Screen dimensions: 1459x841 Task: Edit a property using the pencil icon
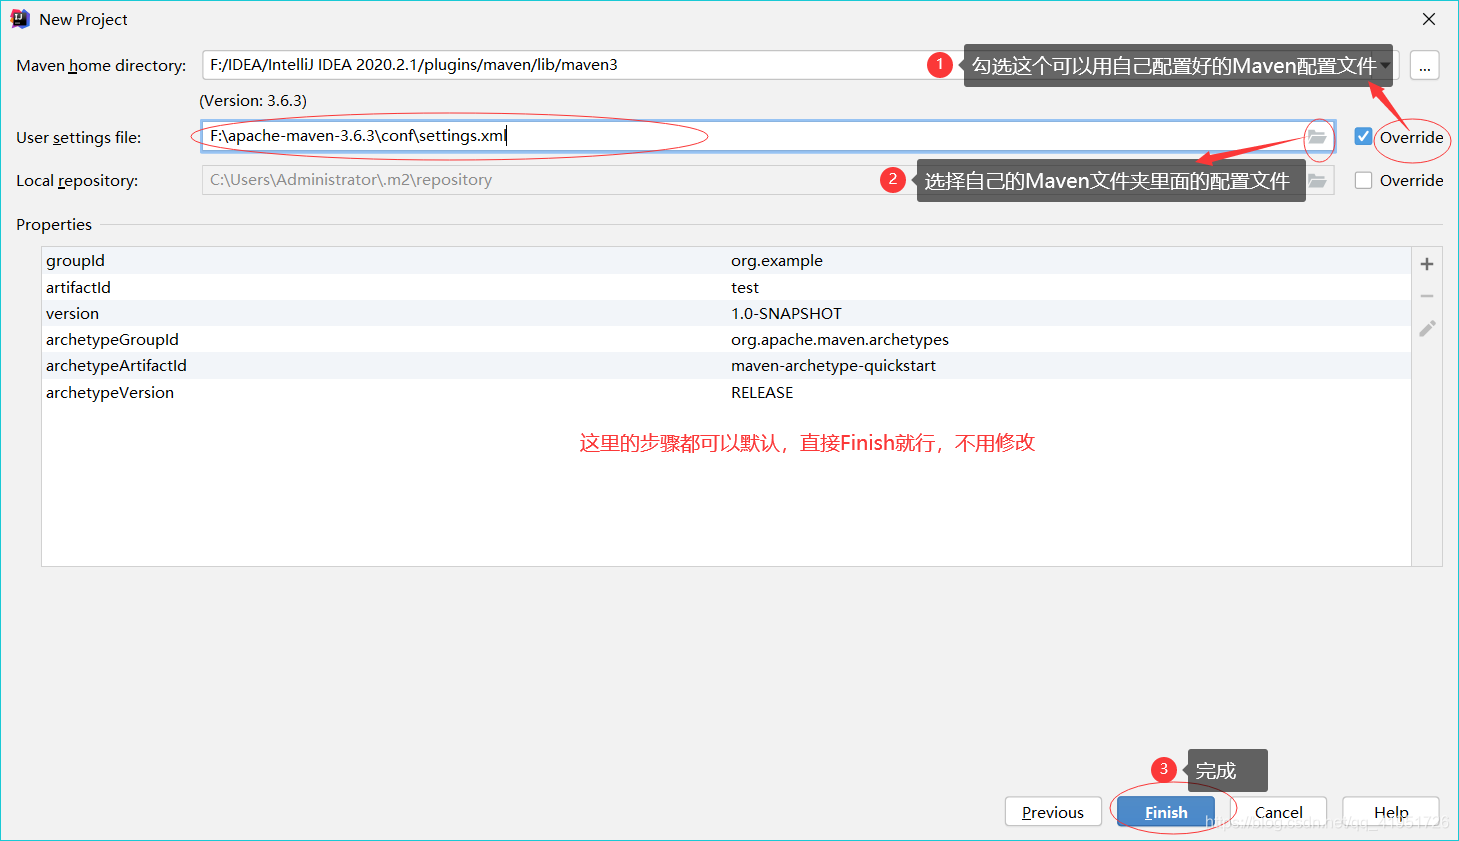pos(1427,328)
